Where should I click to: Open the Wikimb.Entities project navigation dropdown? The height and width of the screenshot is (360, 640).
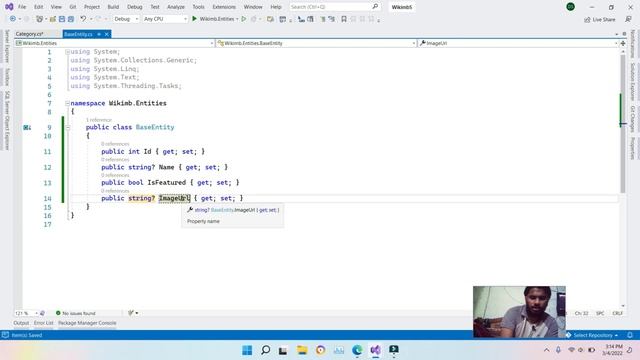click(115, 43)
